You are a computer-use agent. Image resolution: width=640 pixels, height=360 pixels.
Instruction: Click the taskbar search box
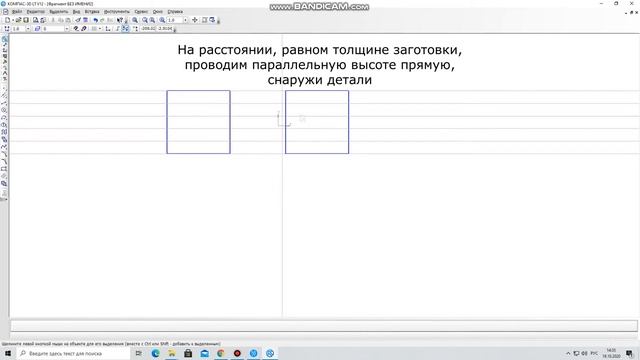73,353
